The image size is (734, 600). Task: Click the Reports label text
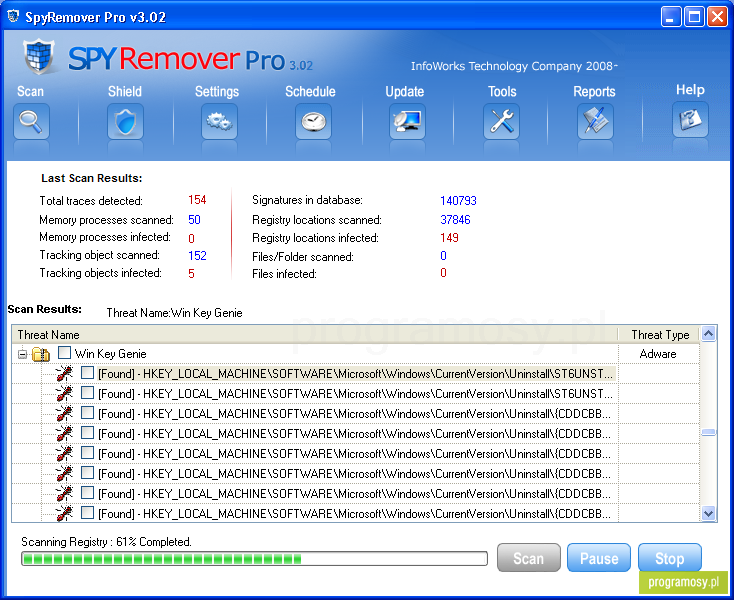pyautogui.click(x=594, y=92)
